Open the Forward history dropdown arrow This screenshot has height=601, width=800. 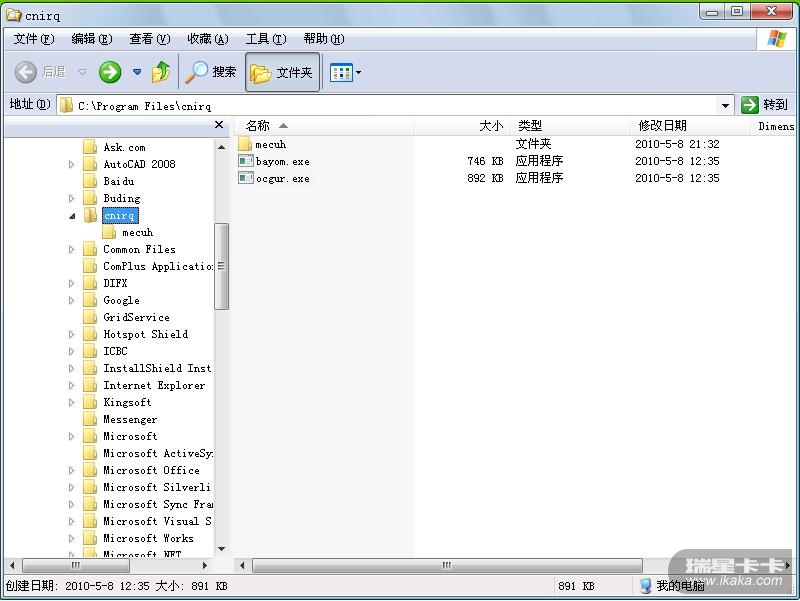click(137, 72)
